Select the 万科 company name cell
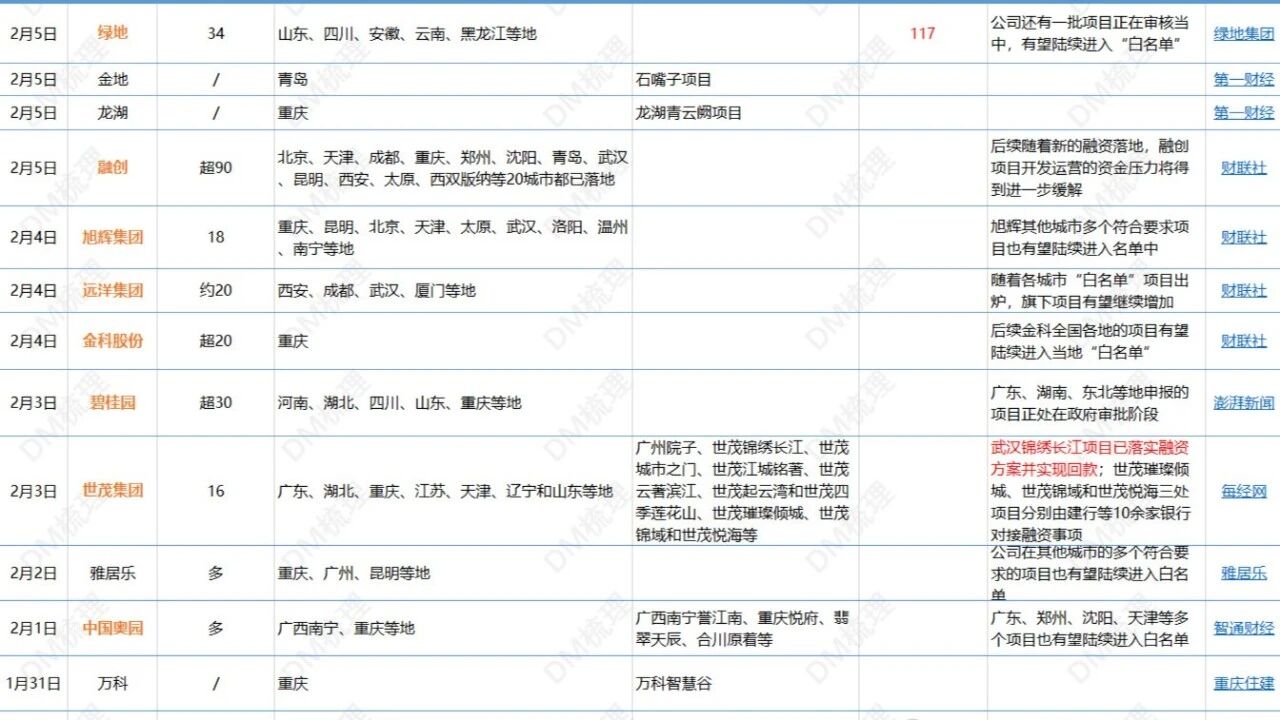This screenshot has height=720, width=1280. [113, 684]
